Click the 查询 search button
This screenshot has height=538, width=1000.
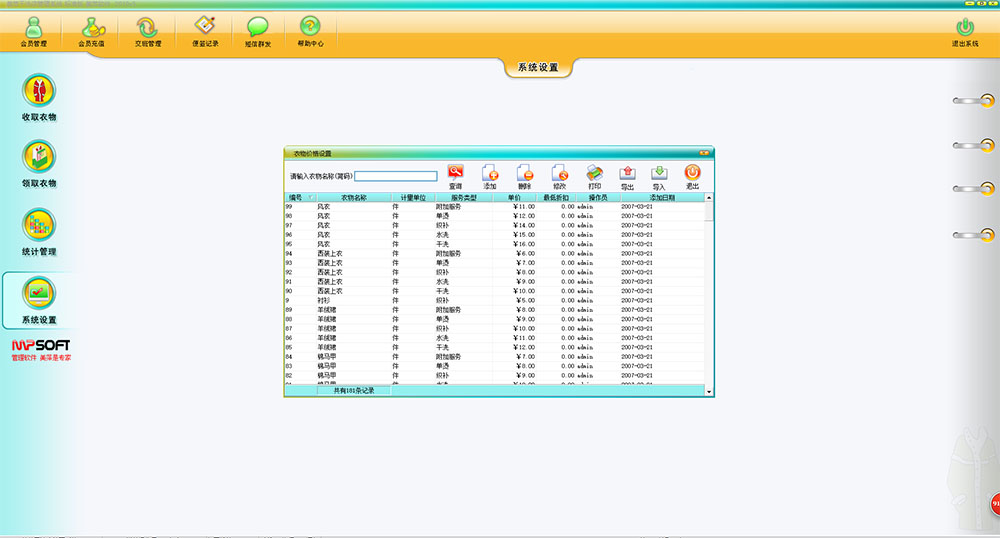click(456, 176)
